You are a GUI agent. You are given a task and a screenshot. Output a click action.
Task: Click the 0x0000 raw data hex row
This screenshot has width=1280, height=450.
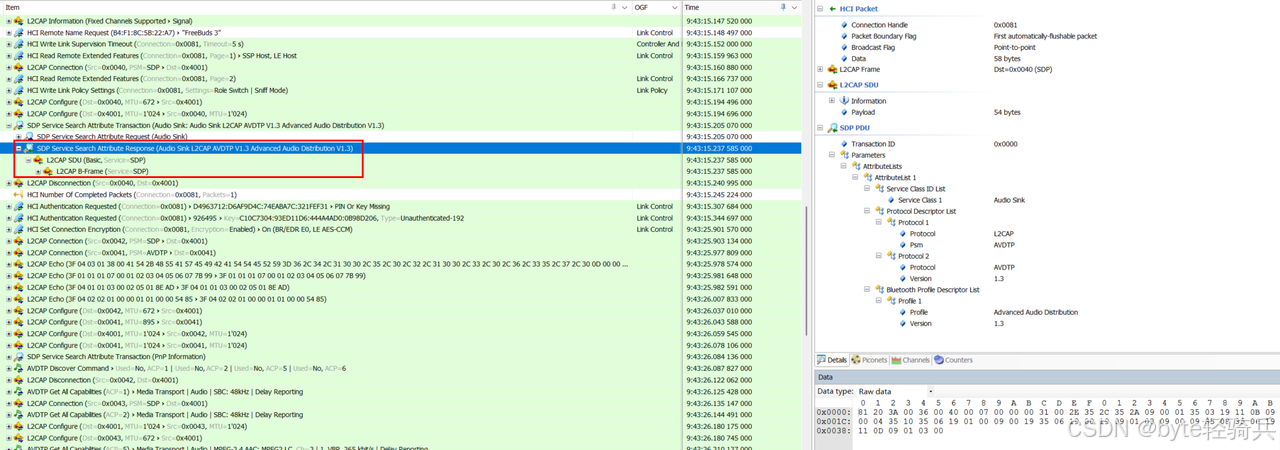pyautogui.click(x=1048, y=411)
